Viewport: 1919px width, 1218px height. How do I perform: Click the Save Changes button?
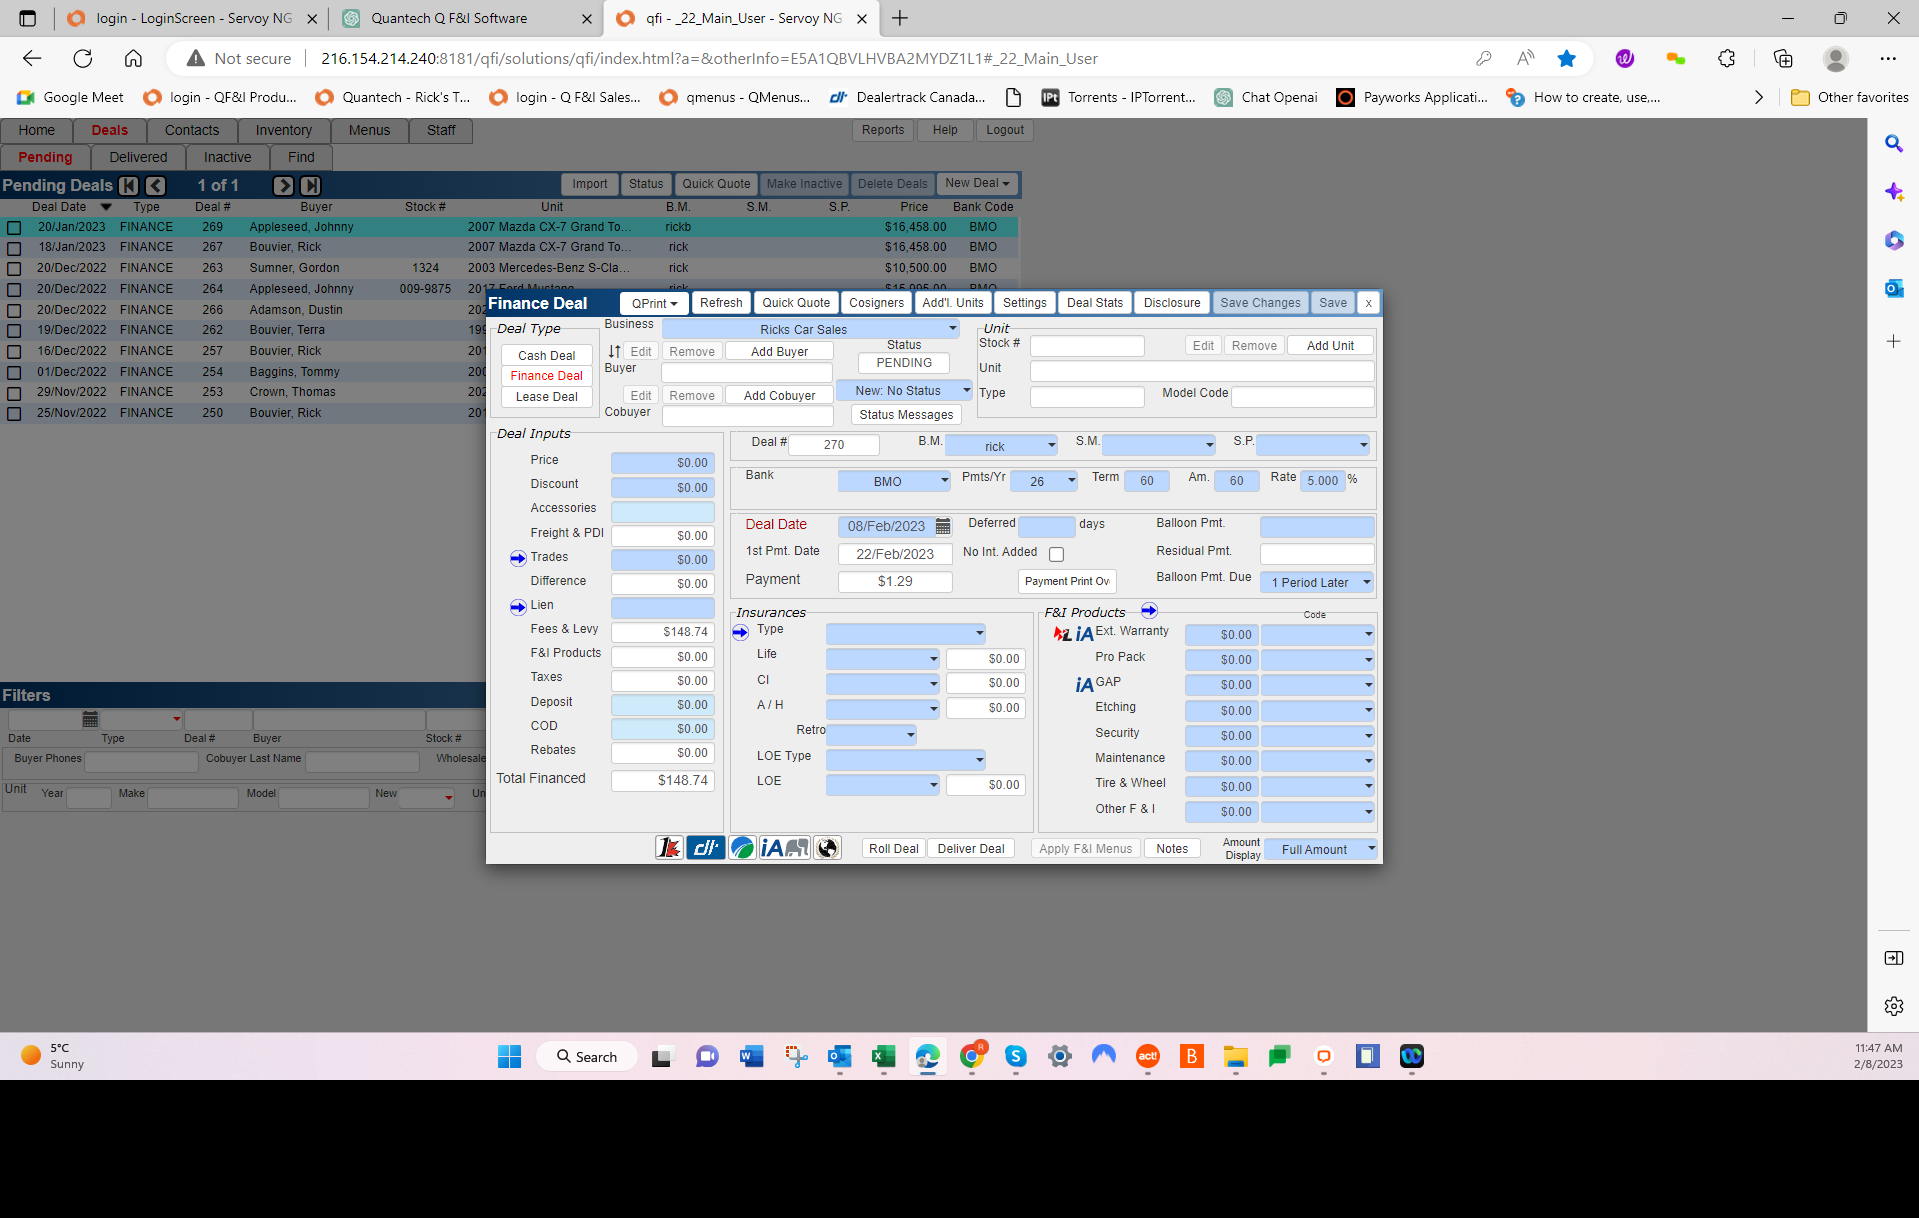1260,302
